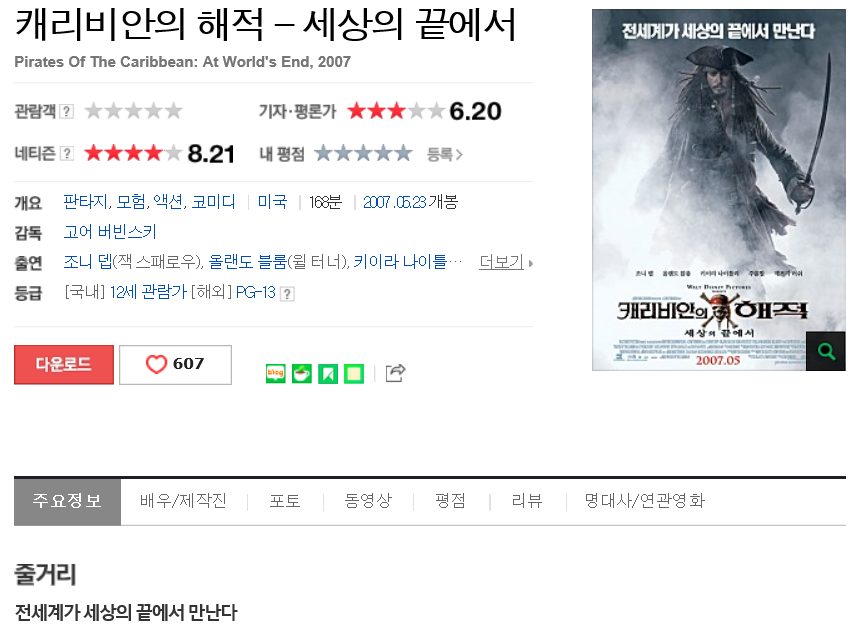Switch to the 동영상 tab
This screenshot has height=624, width=856.
click(368, 501)
